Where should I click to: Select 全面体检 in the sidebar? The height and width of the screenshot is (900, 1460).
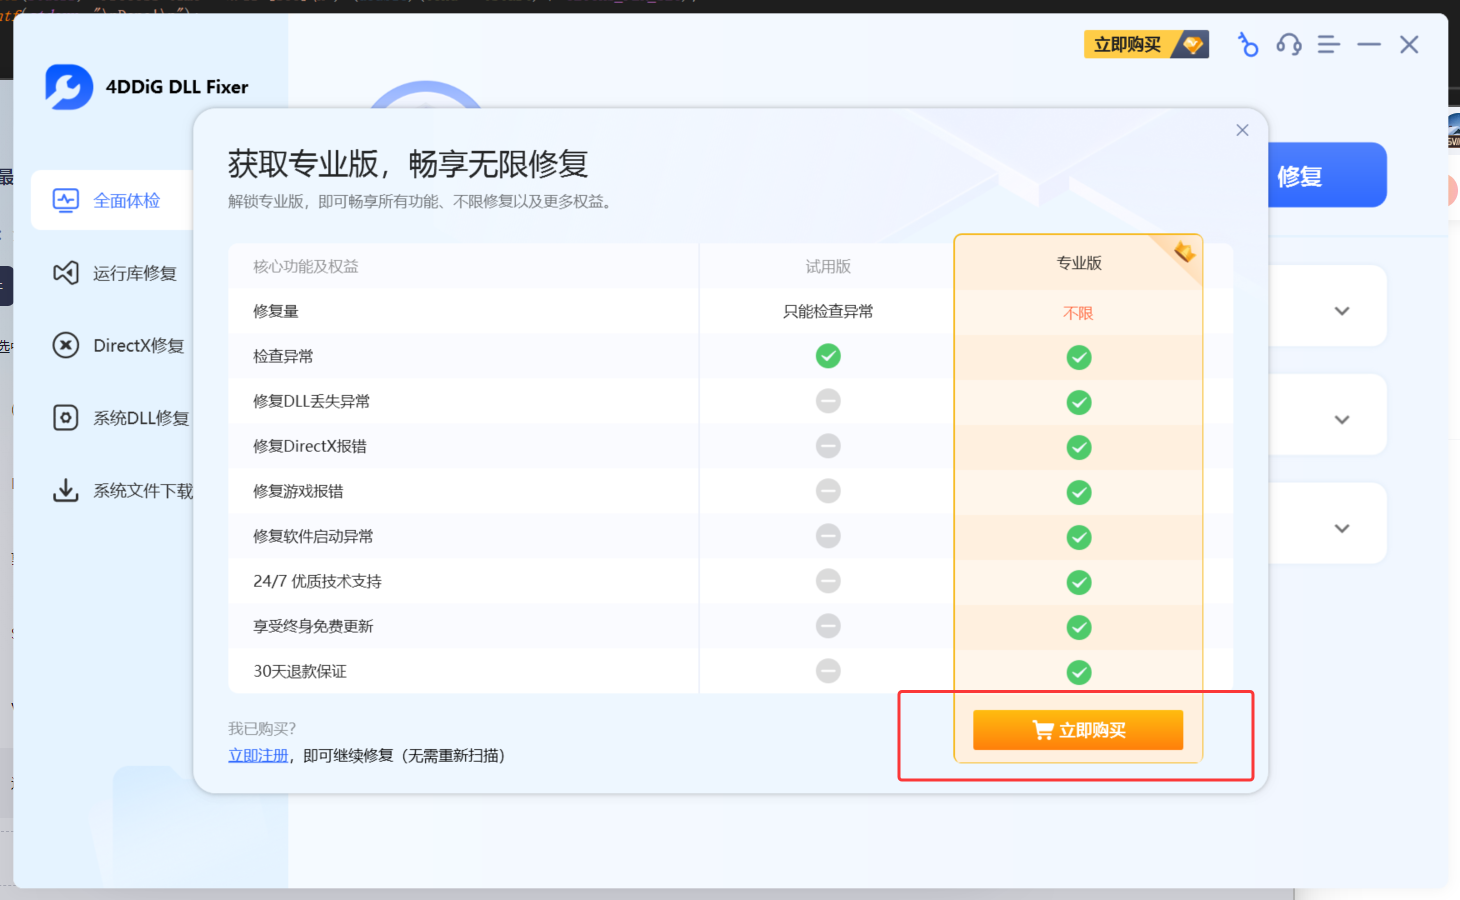[112, 201]
